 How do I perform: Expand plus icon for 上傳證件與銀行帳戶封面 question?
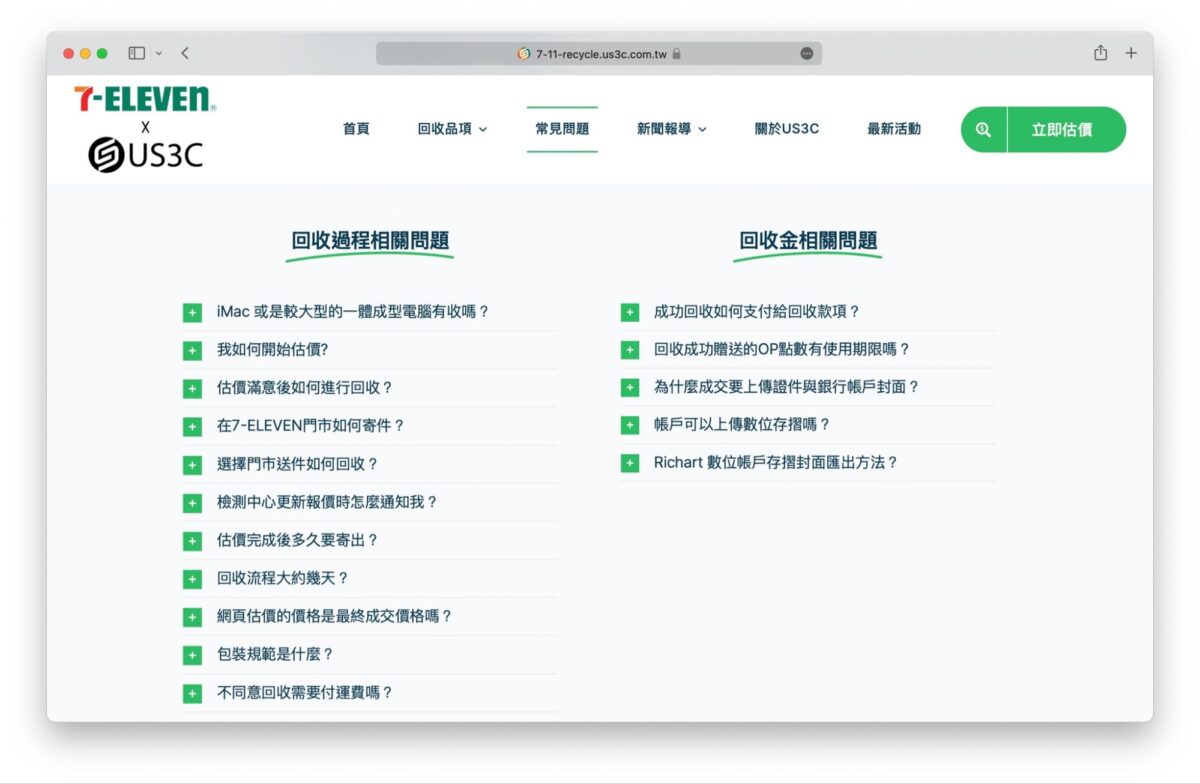(630, 387)
